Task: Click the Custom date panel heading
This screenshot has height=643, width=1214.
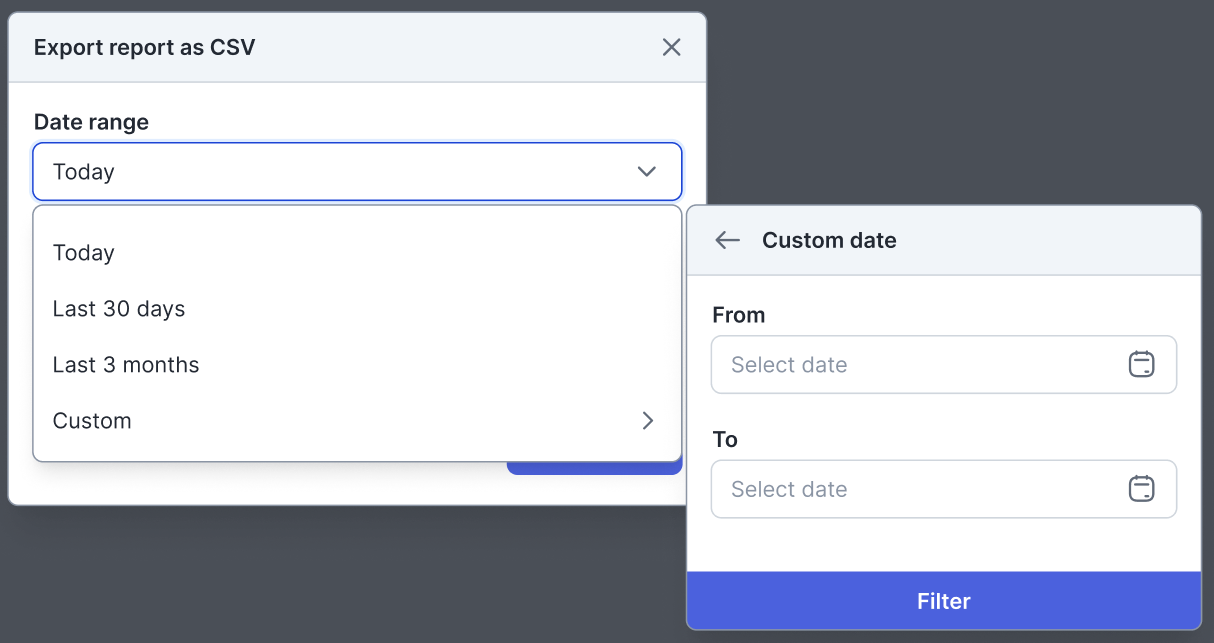Action: (829, 240)
